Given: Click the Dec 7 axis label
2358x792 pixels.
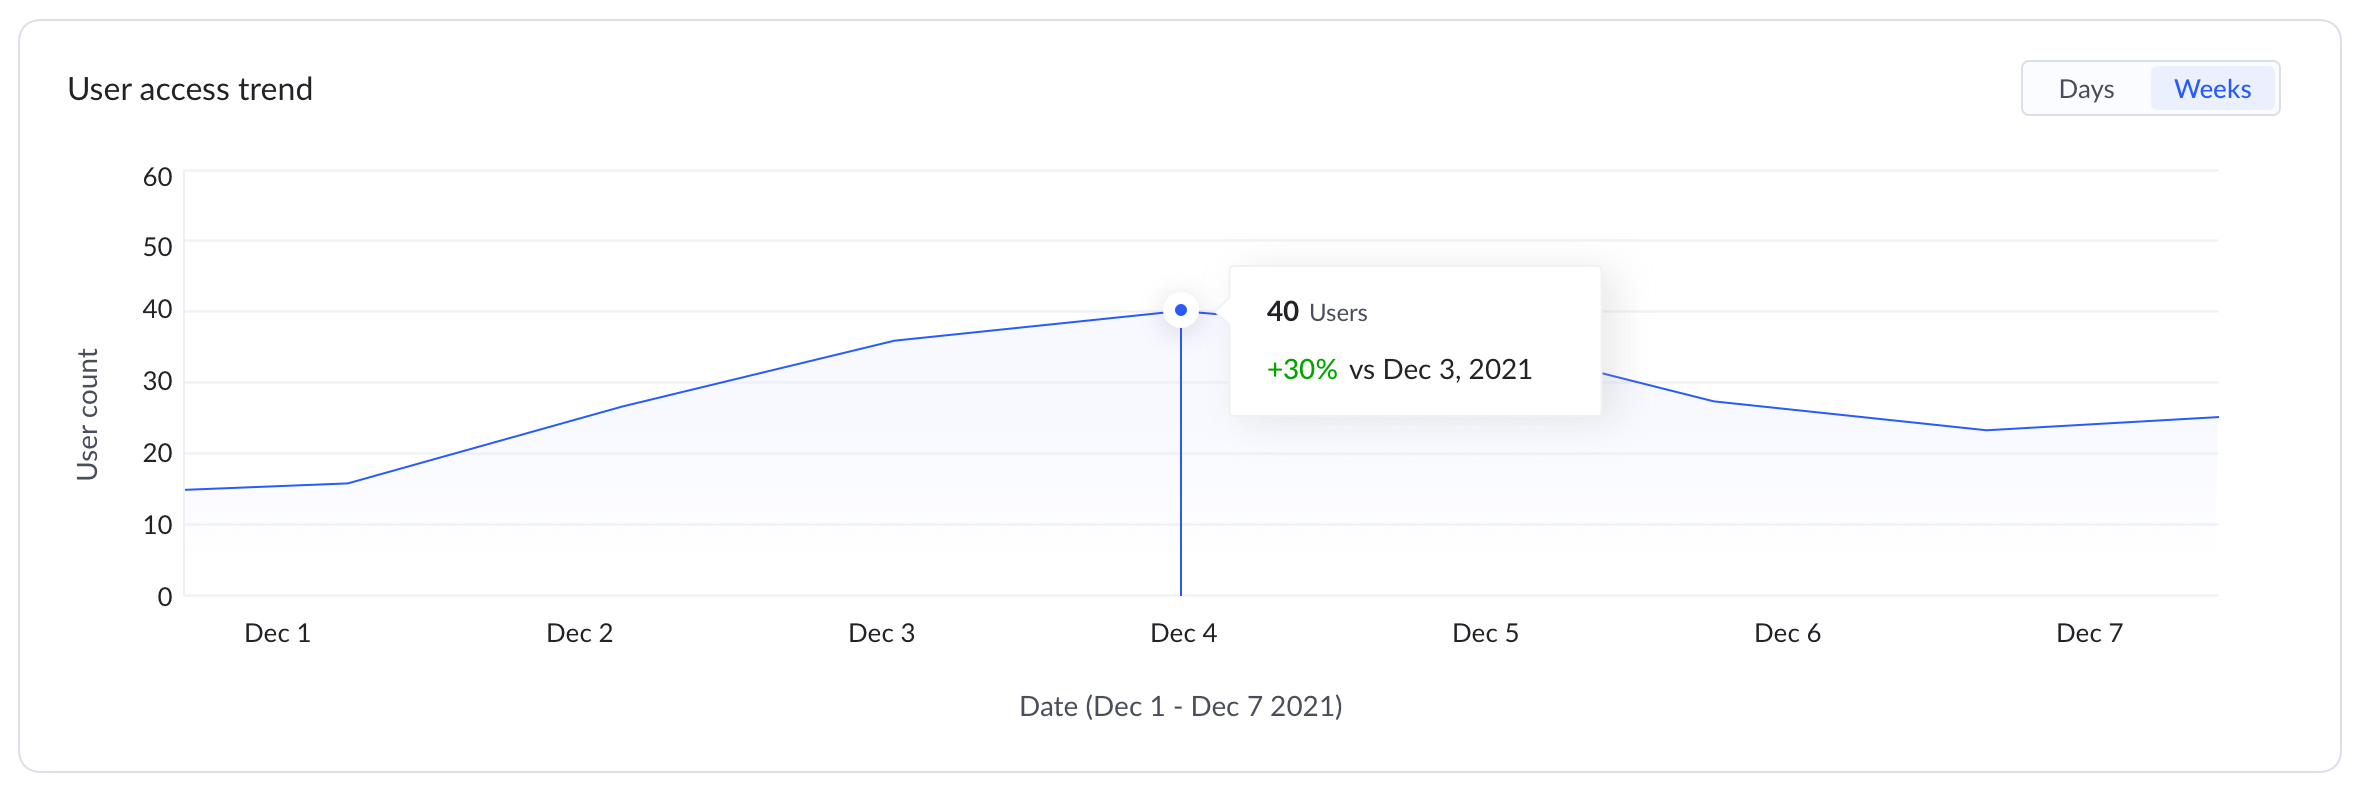Looking at the screenshot, I should tap(2089, 633).
